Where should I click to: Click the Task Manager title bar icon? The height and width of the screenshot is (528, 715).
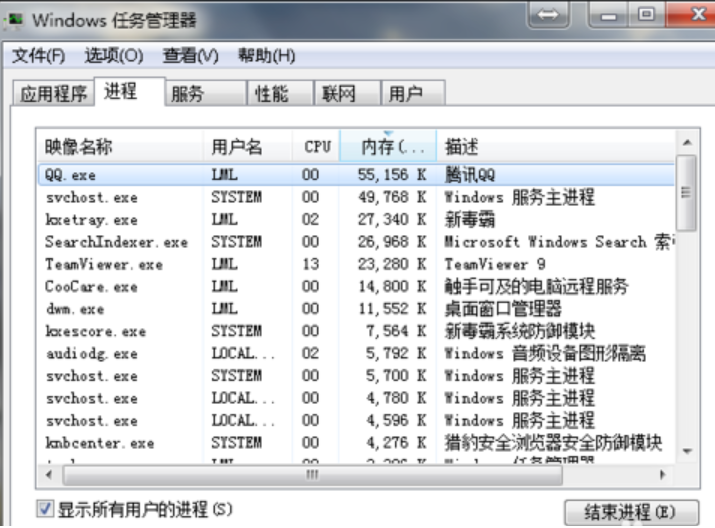pos(16,19)
